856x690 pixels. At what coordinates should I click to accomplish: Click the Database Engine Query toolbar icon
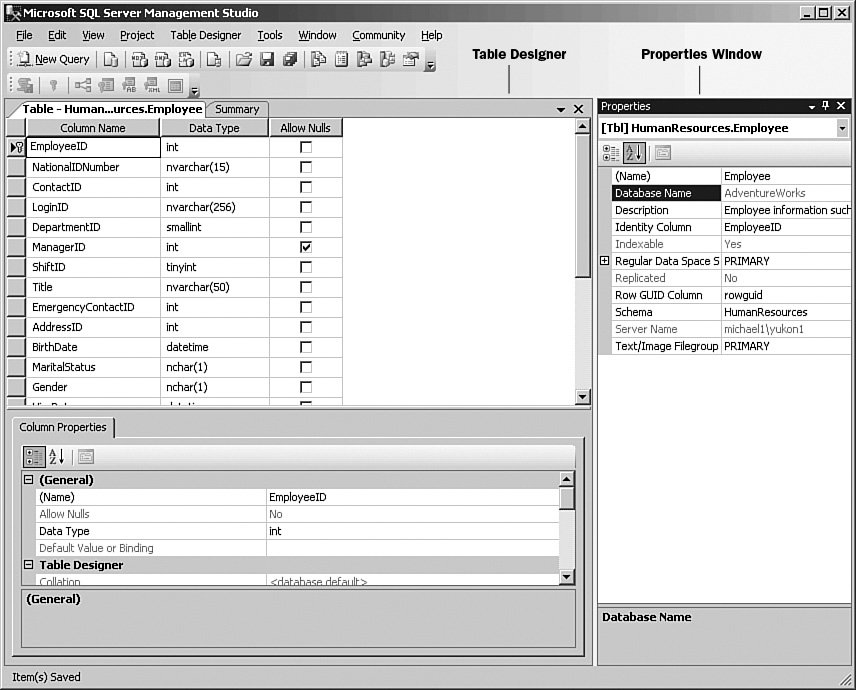(111, 59)
